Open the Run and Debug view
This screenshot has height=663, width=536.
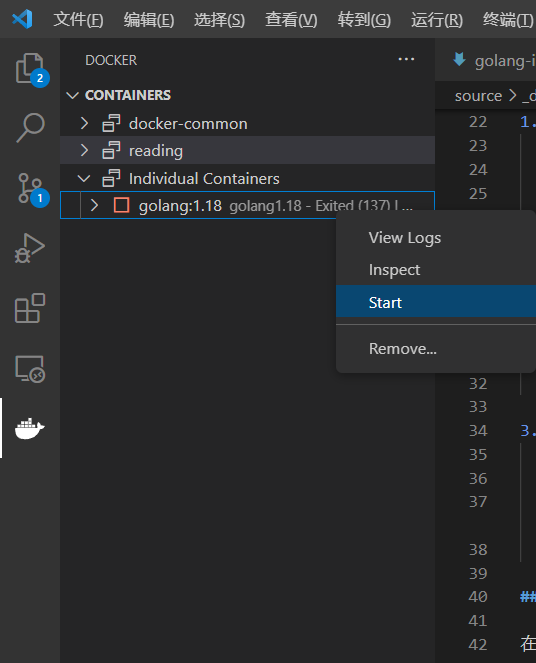(x=30, y=248)
